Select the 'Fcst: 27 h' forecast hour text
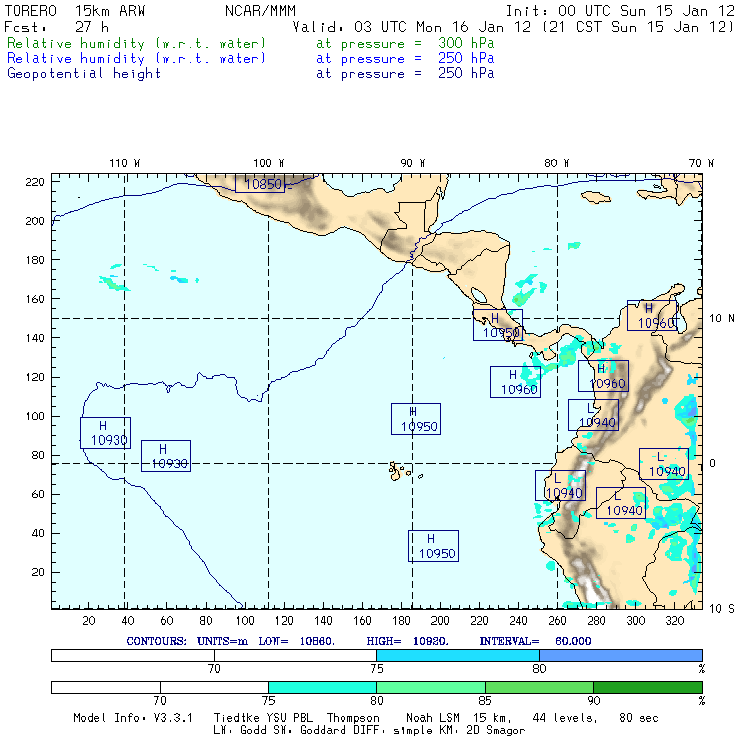 [57, 27]
